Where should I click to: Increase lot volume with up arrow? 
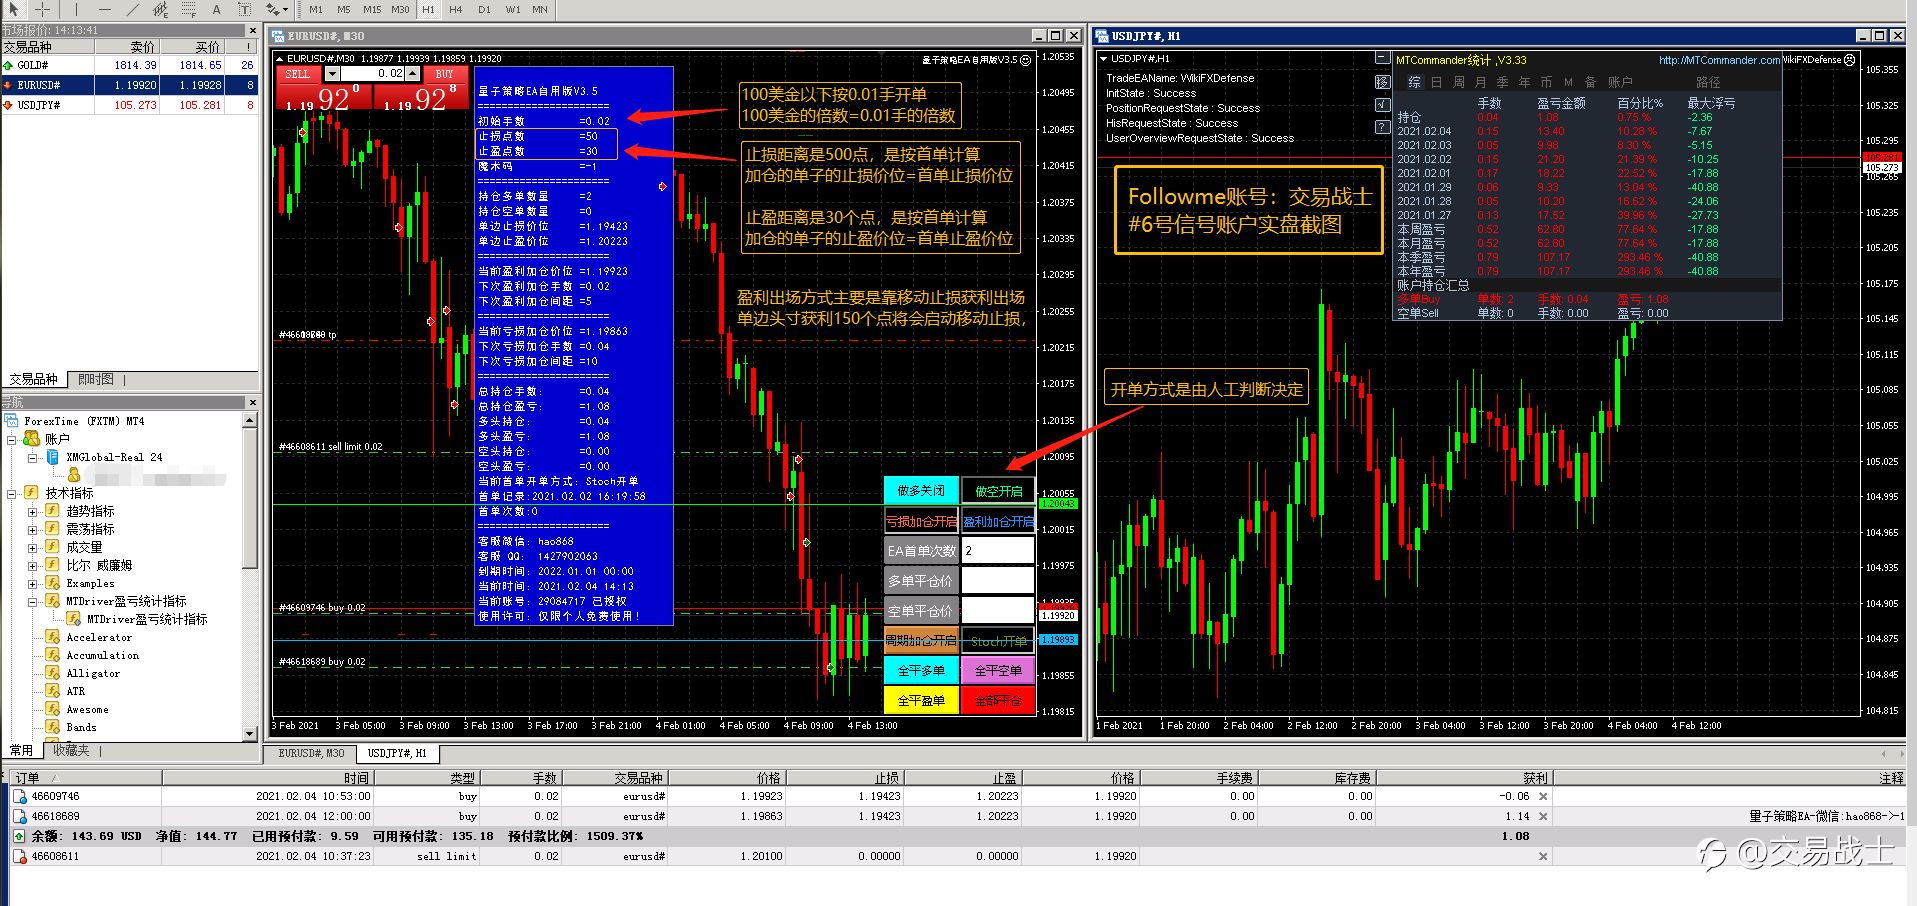[x=412, y=74]
